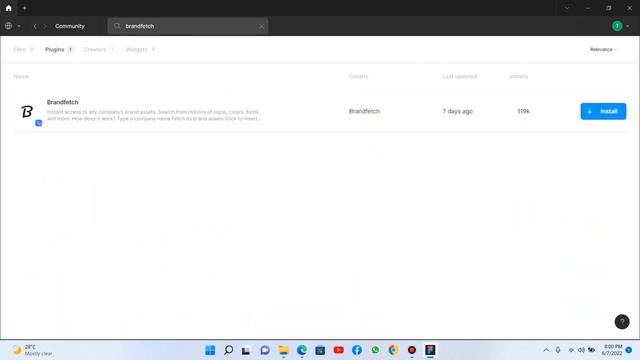Open File Explorer from taskbar
Image resolution: width=640 pixels, height=360 pixels.
[283, 350]
